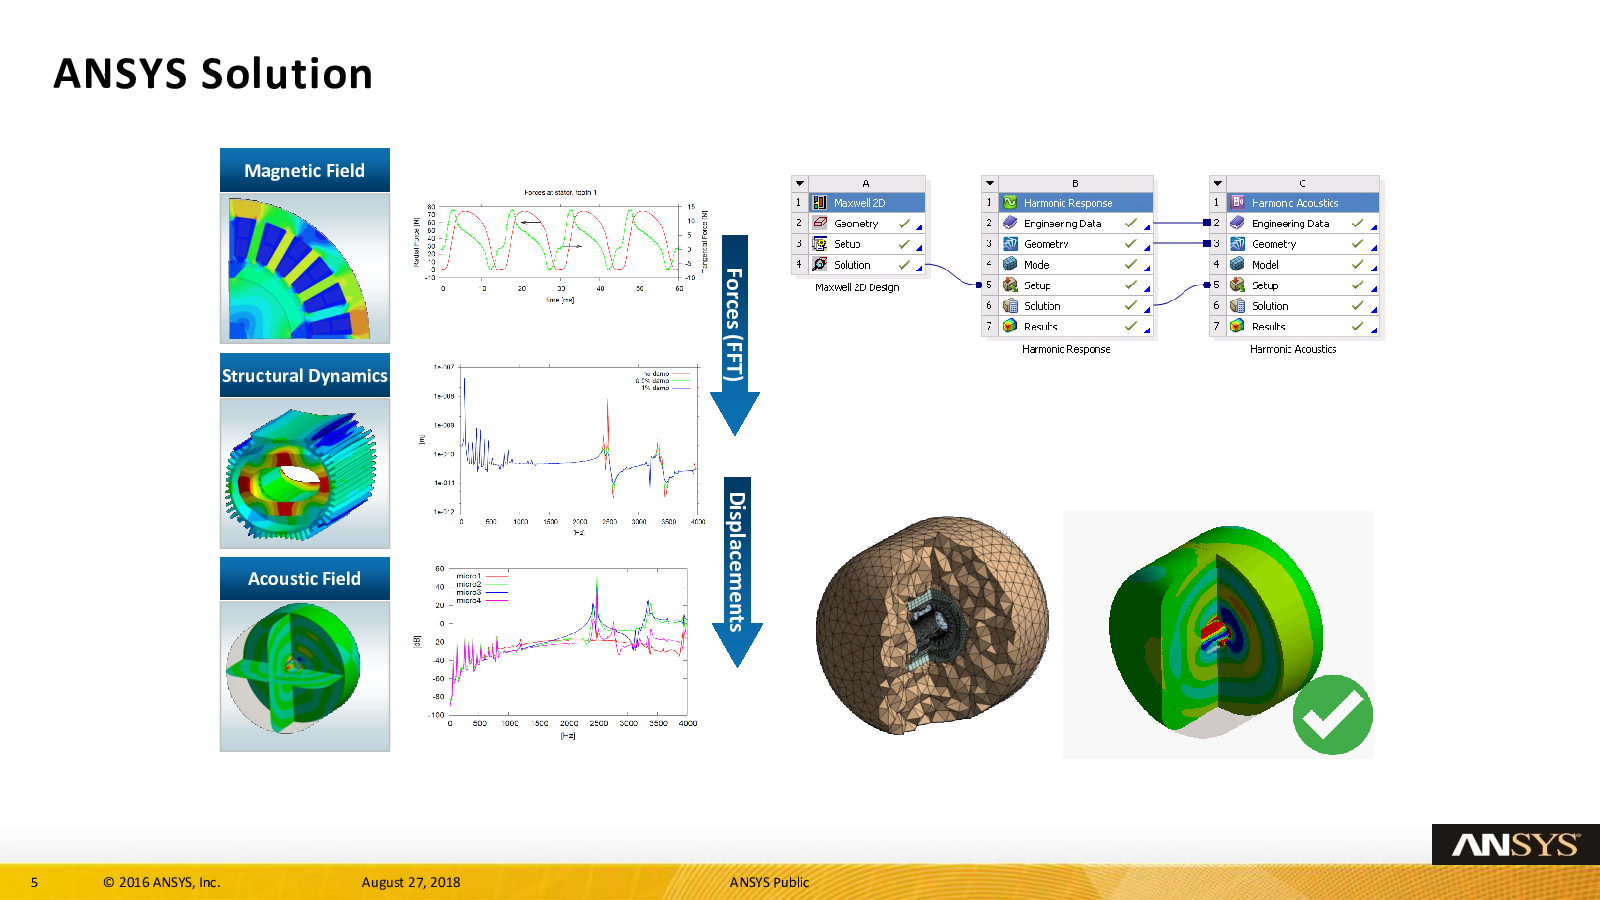The height and width of the screenshot is (900, 1600).
Task: Open the system C dropdown arrow menu
Action: (1217, 184)
